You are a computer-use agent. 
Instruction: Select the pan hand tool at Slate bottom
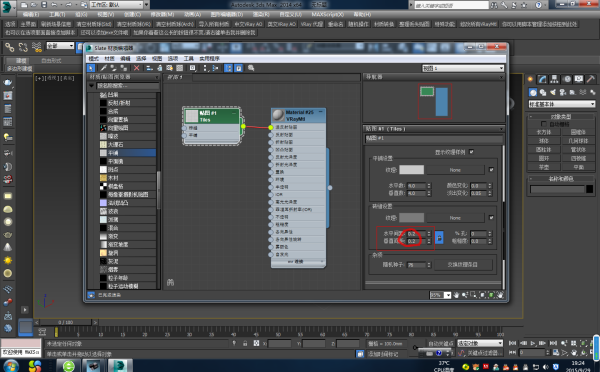click(456, 295)
